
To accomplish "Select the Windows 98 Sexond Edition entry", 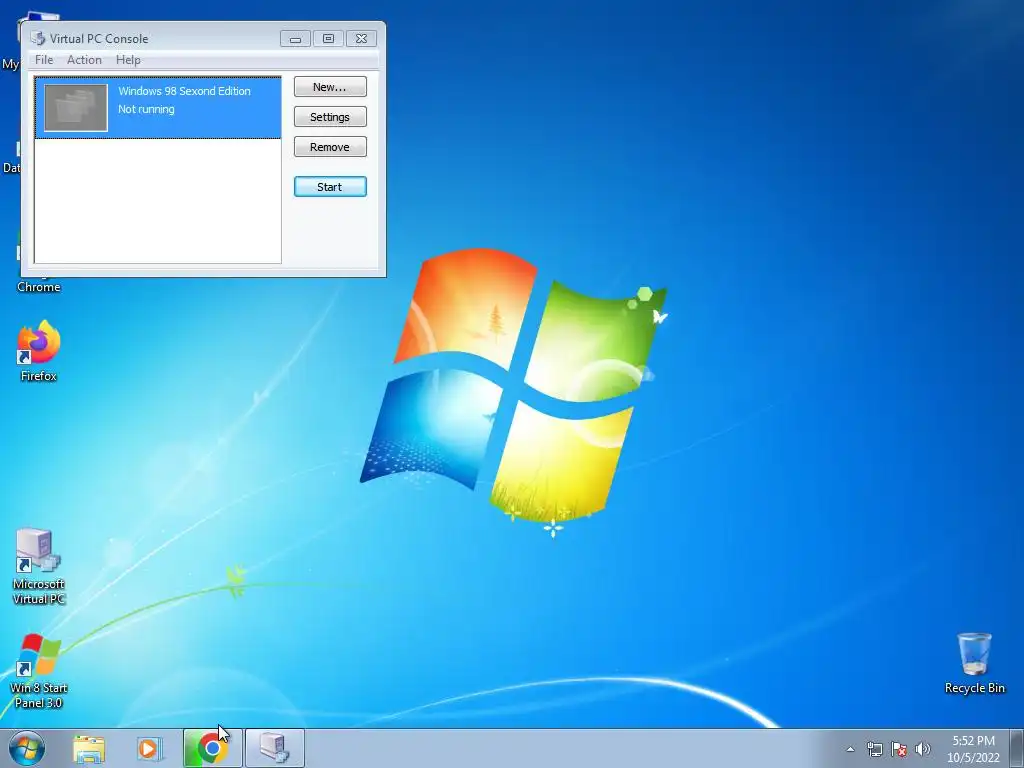I will [x=158, y=107].
